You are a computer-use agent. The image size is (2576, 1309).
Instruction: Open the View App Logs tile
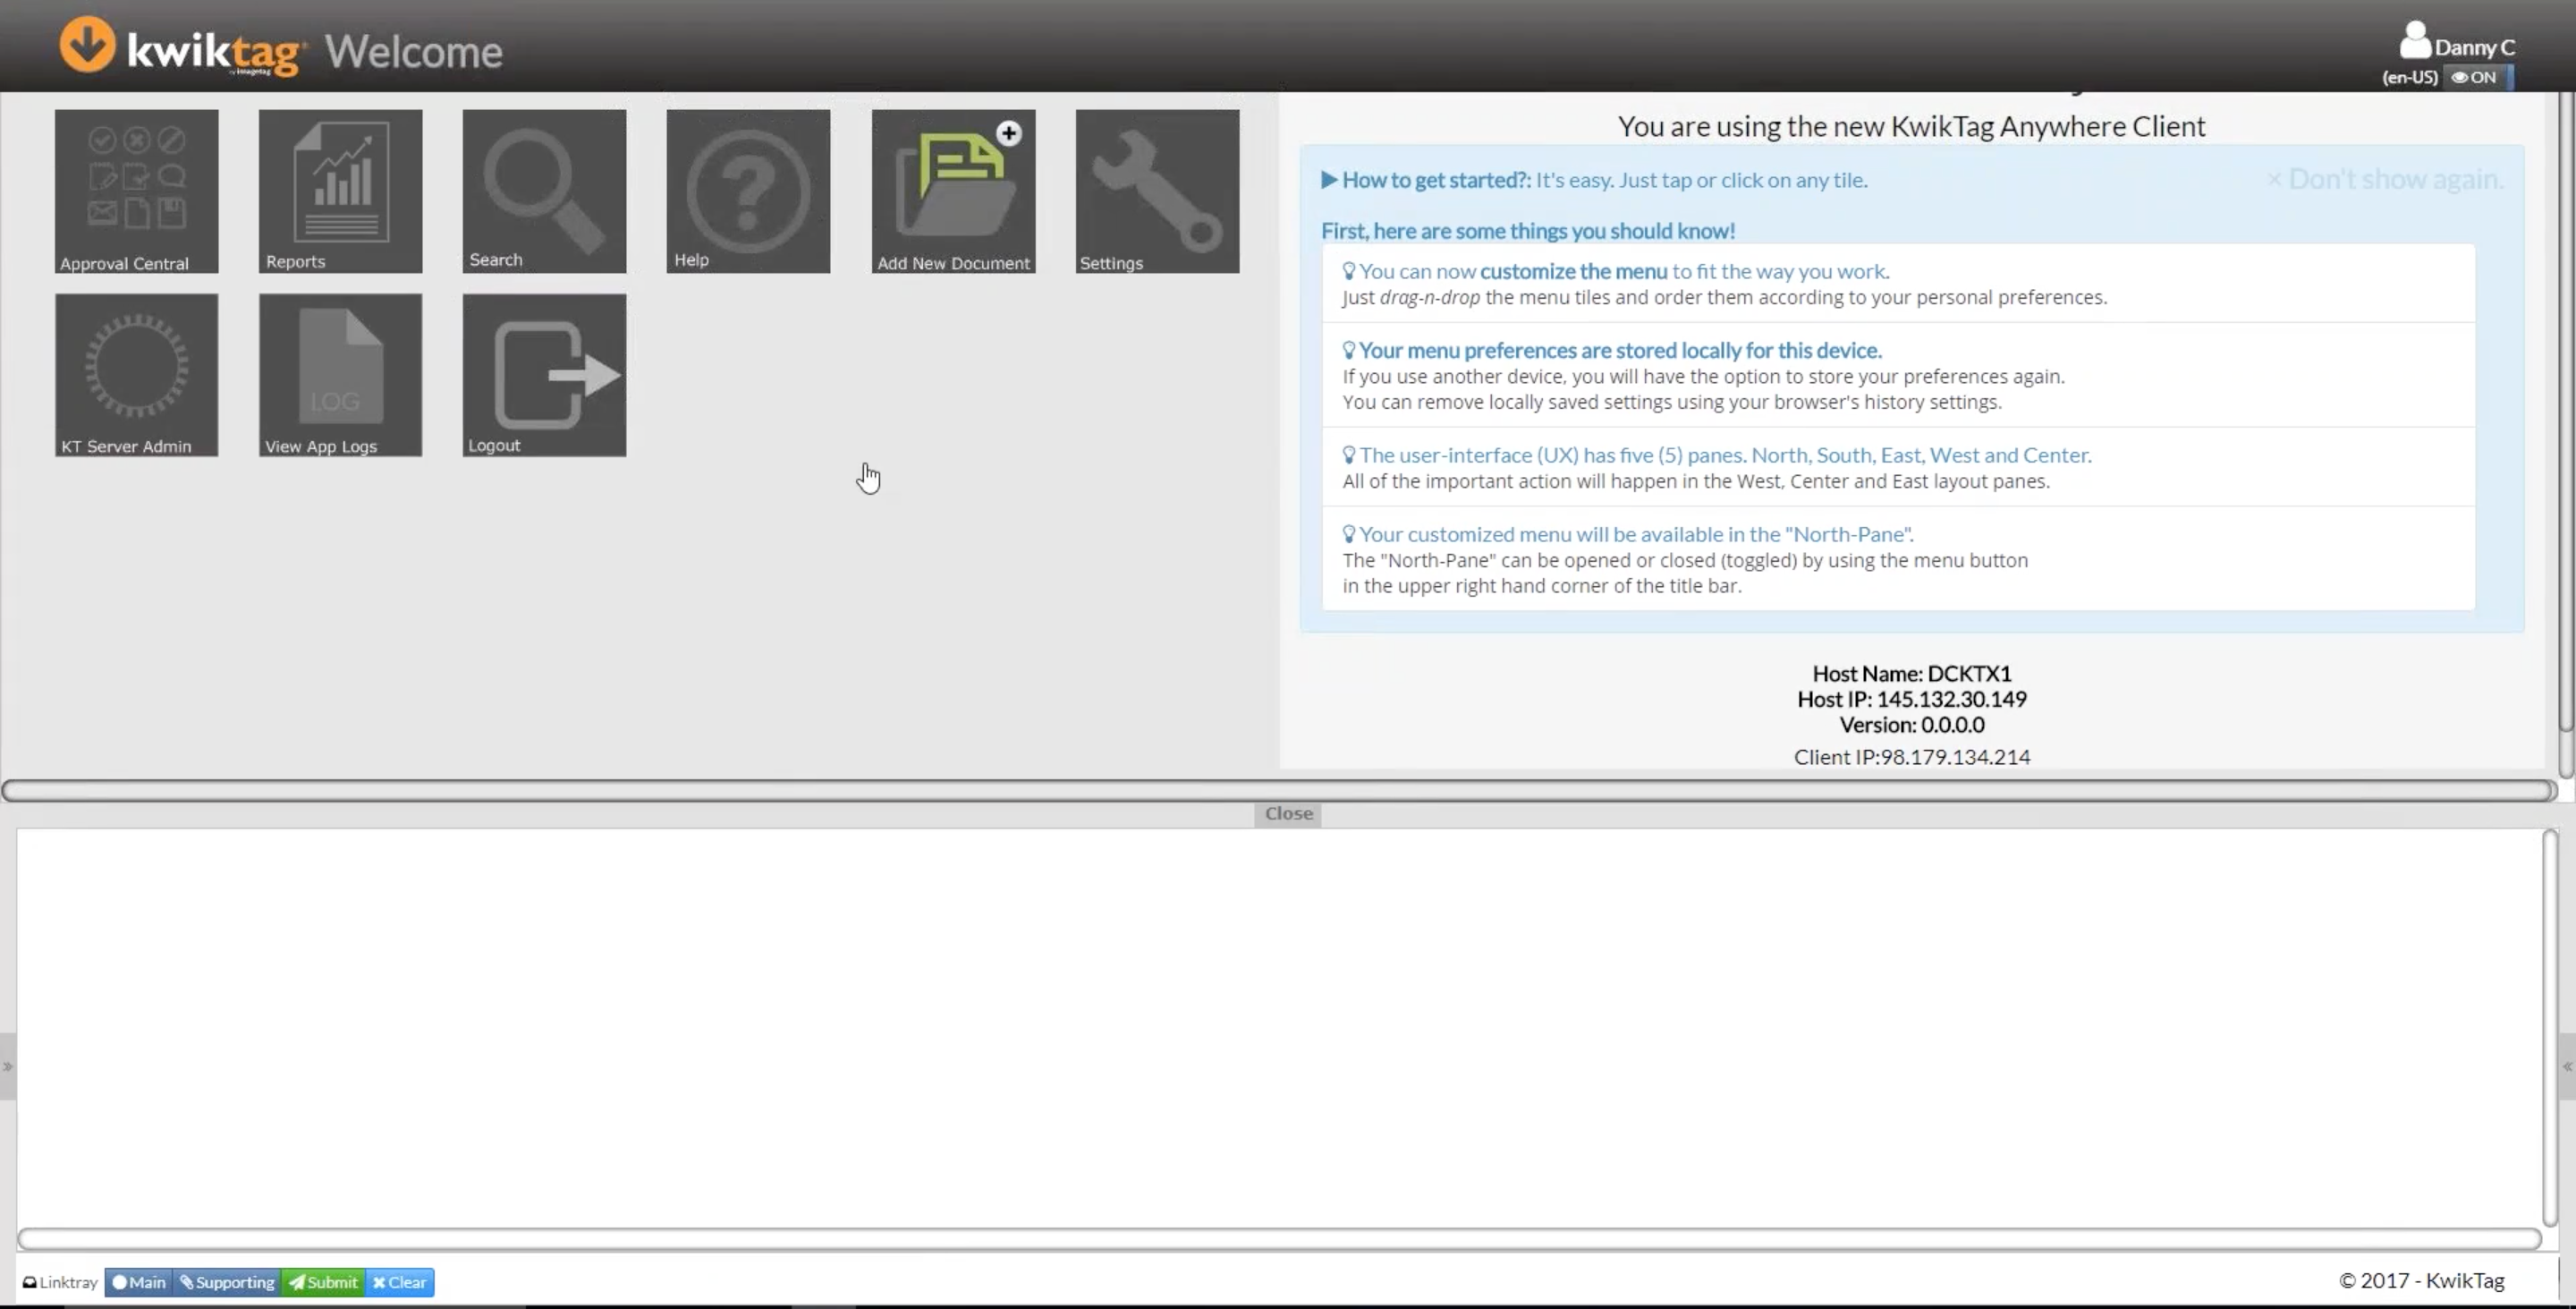(341, 375)
